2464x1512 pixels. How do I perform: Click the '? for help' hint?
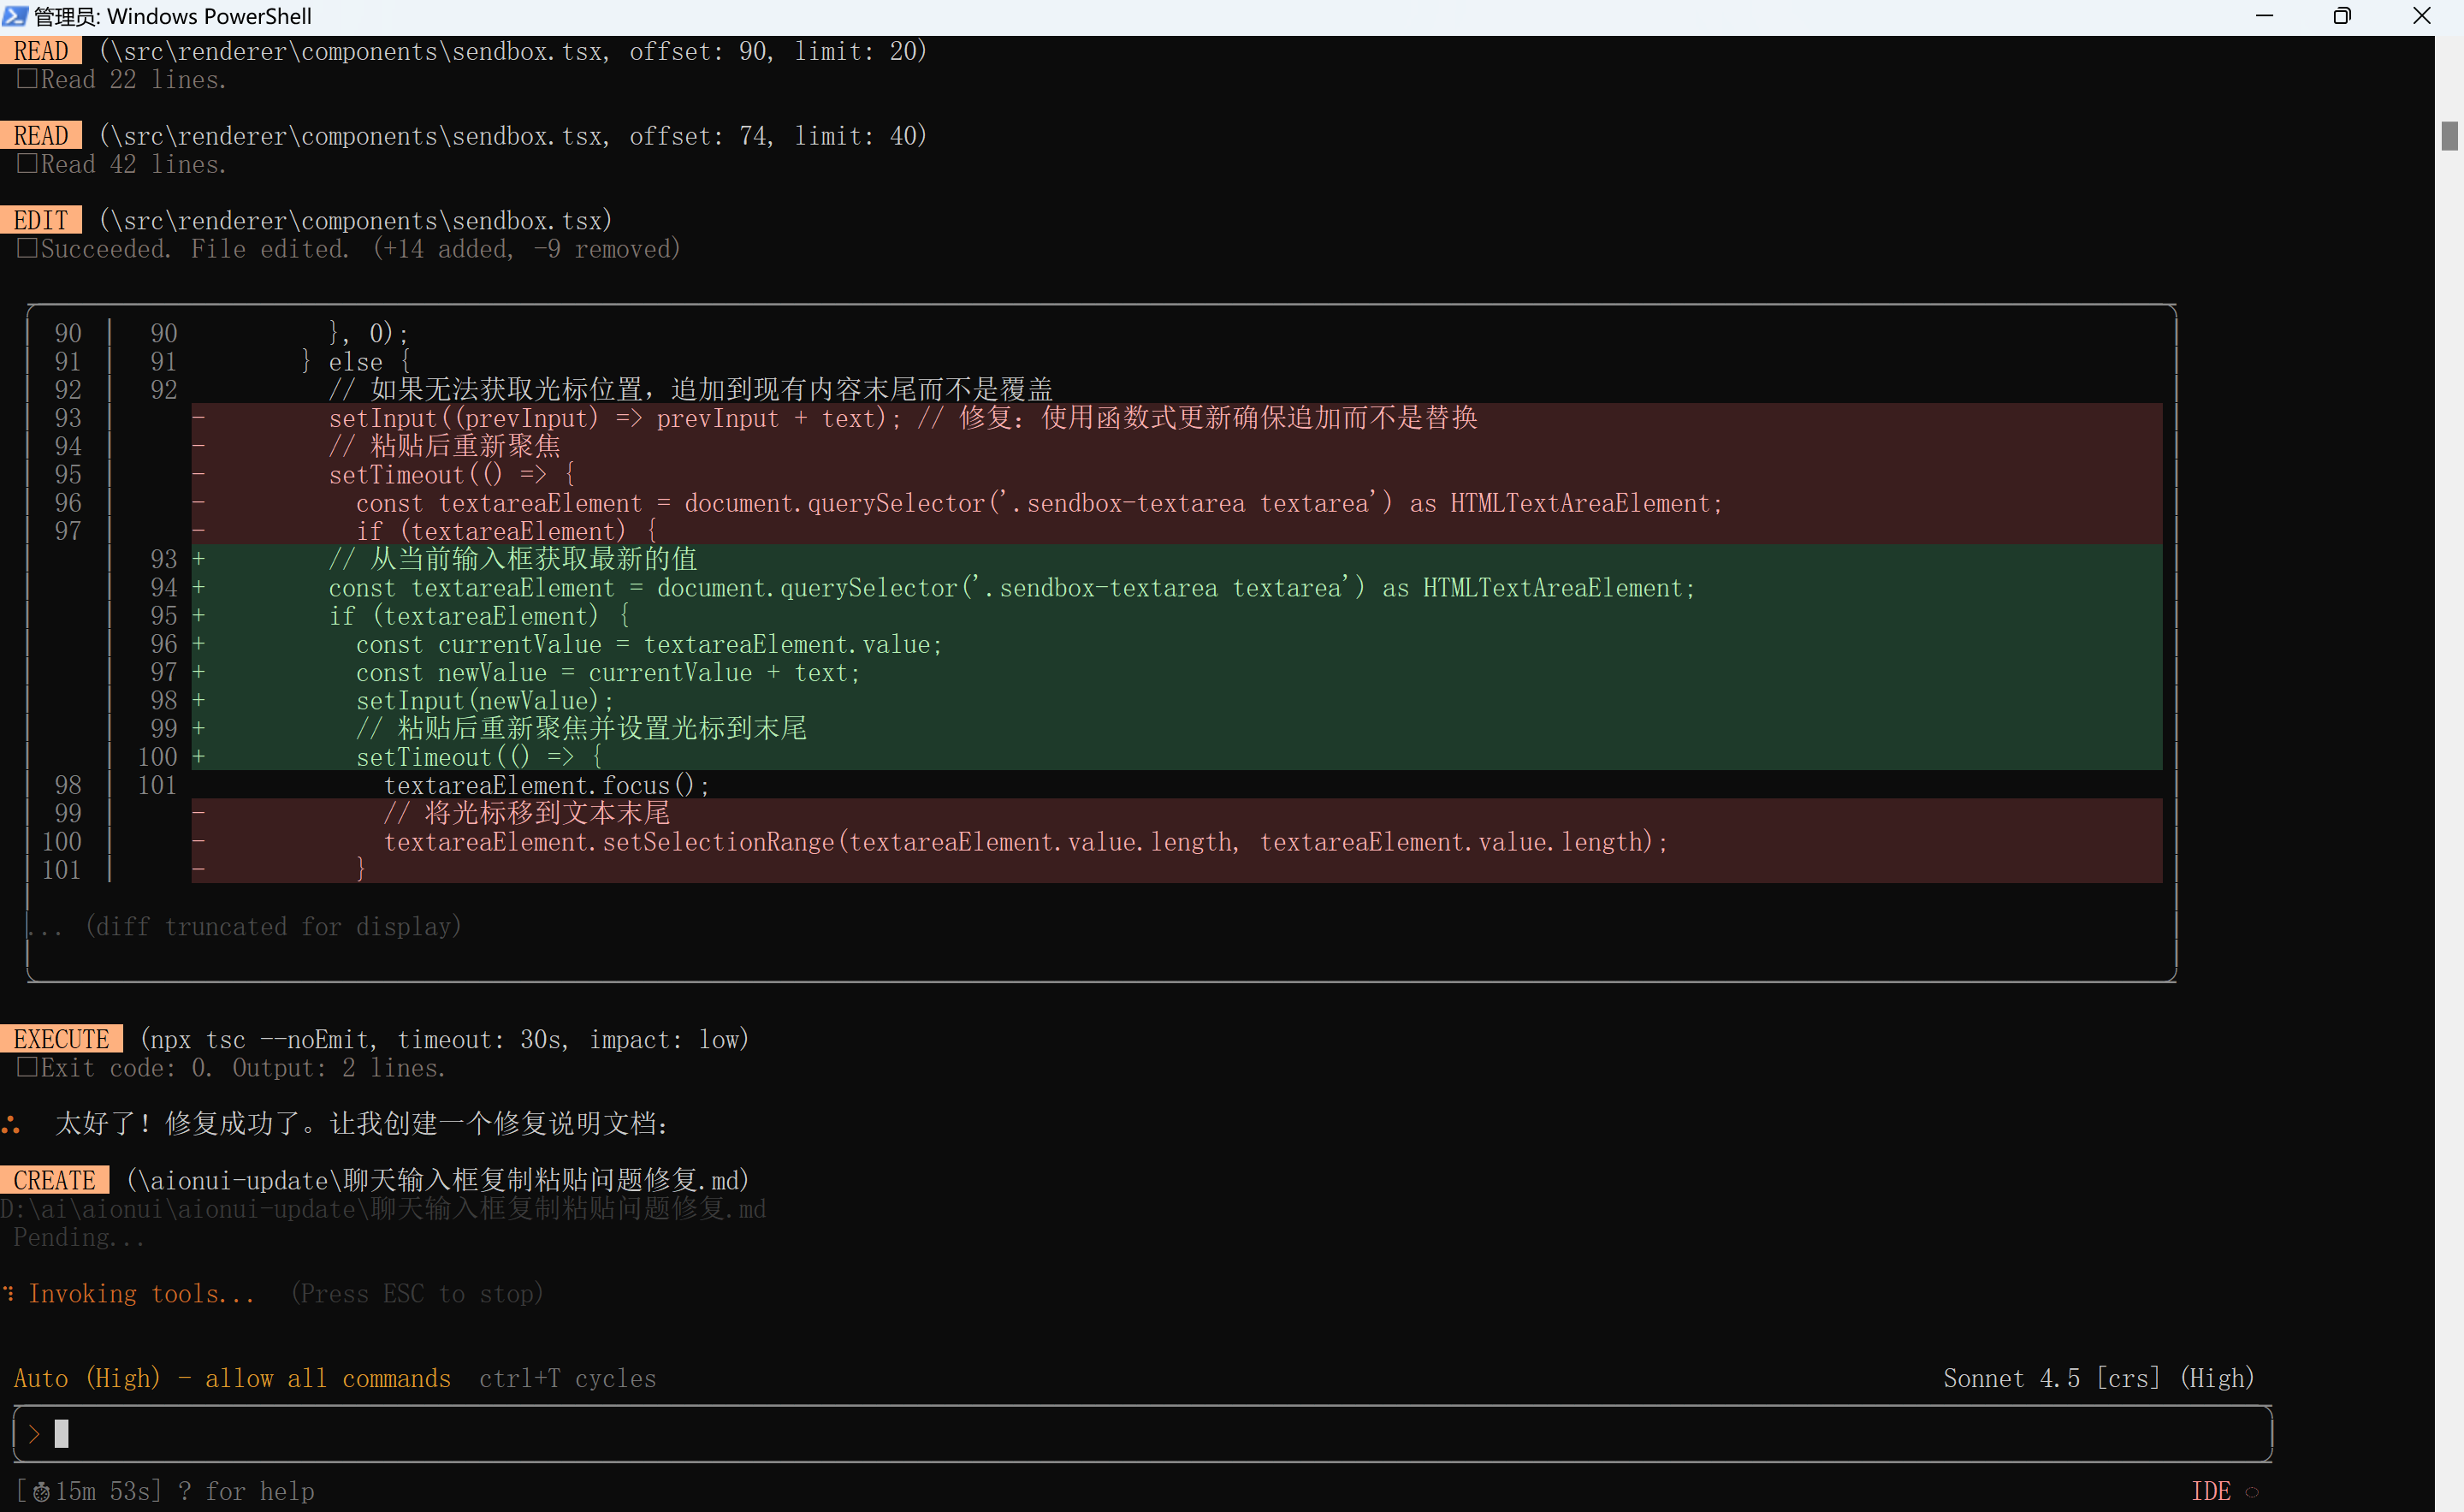tap(246, 1491)
